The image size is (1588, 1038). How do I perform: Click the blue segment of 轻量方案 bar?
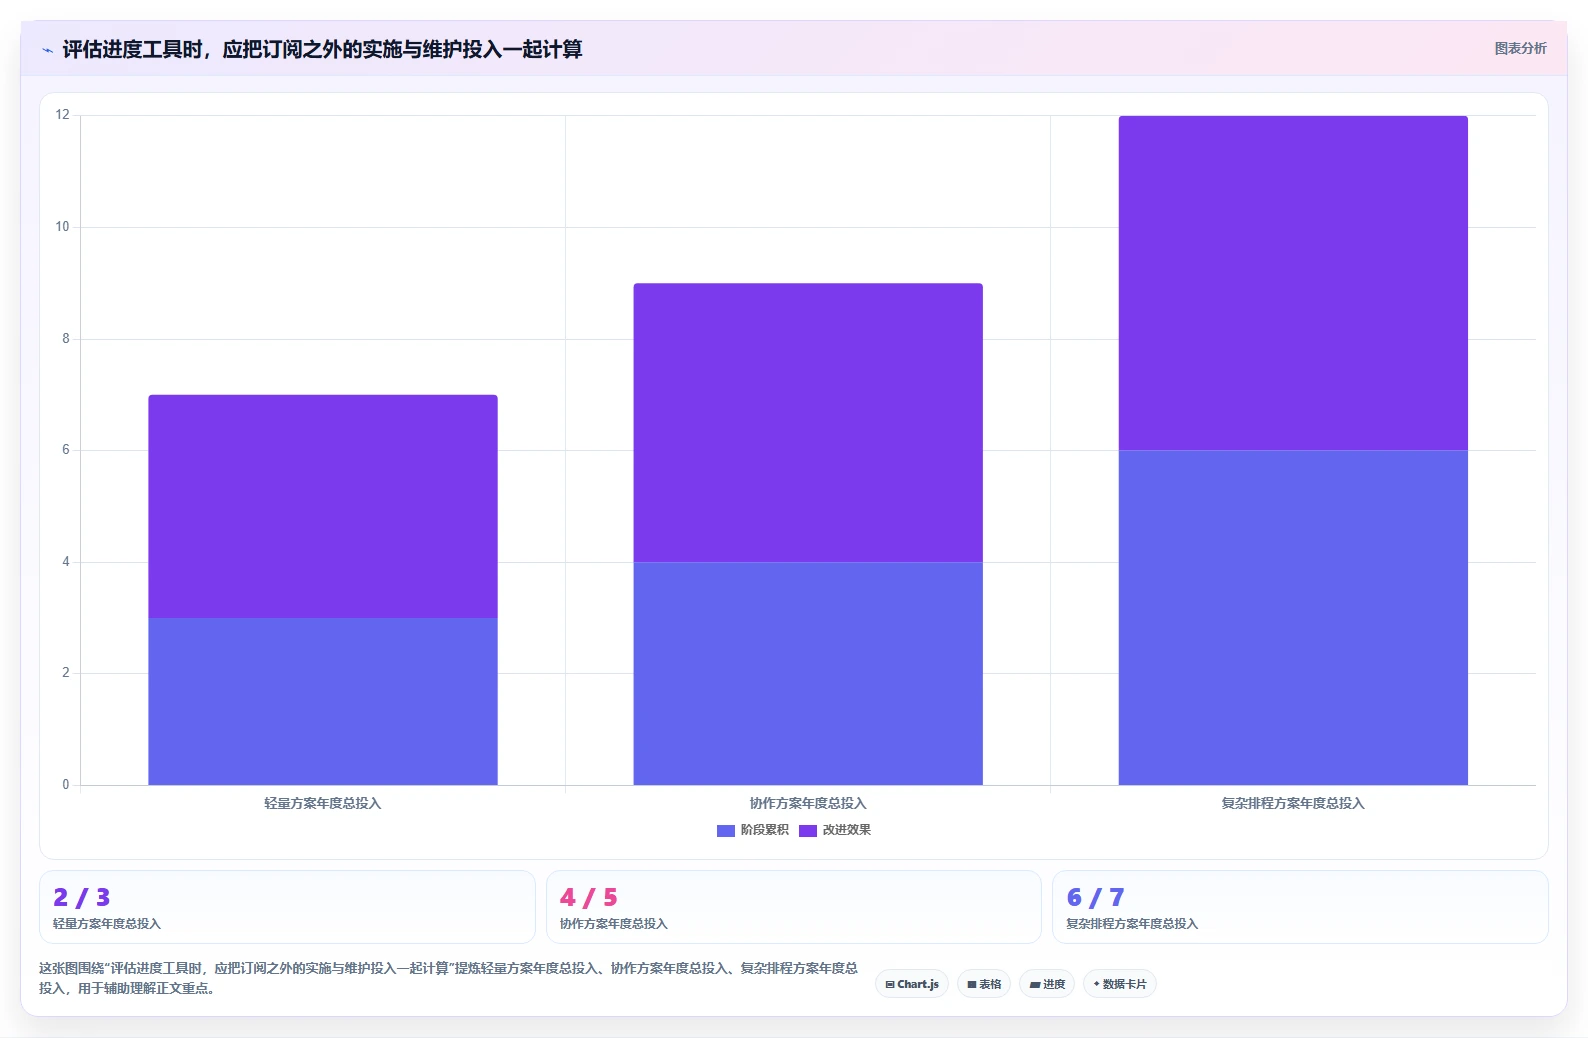323,701
